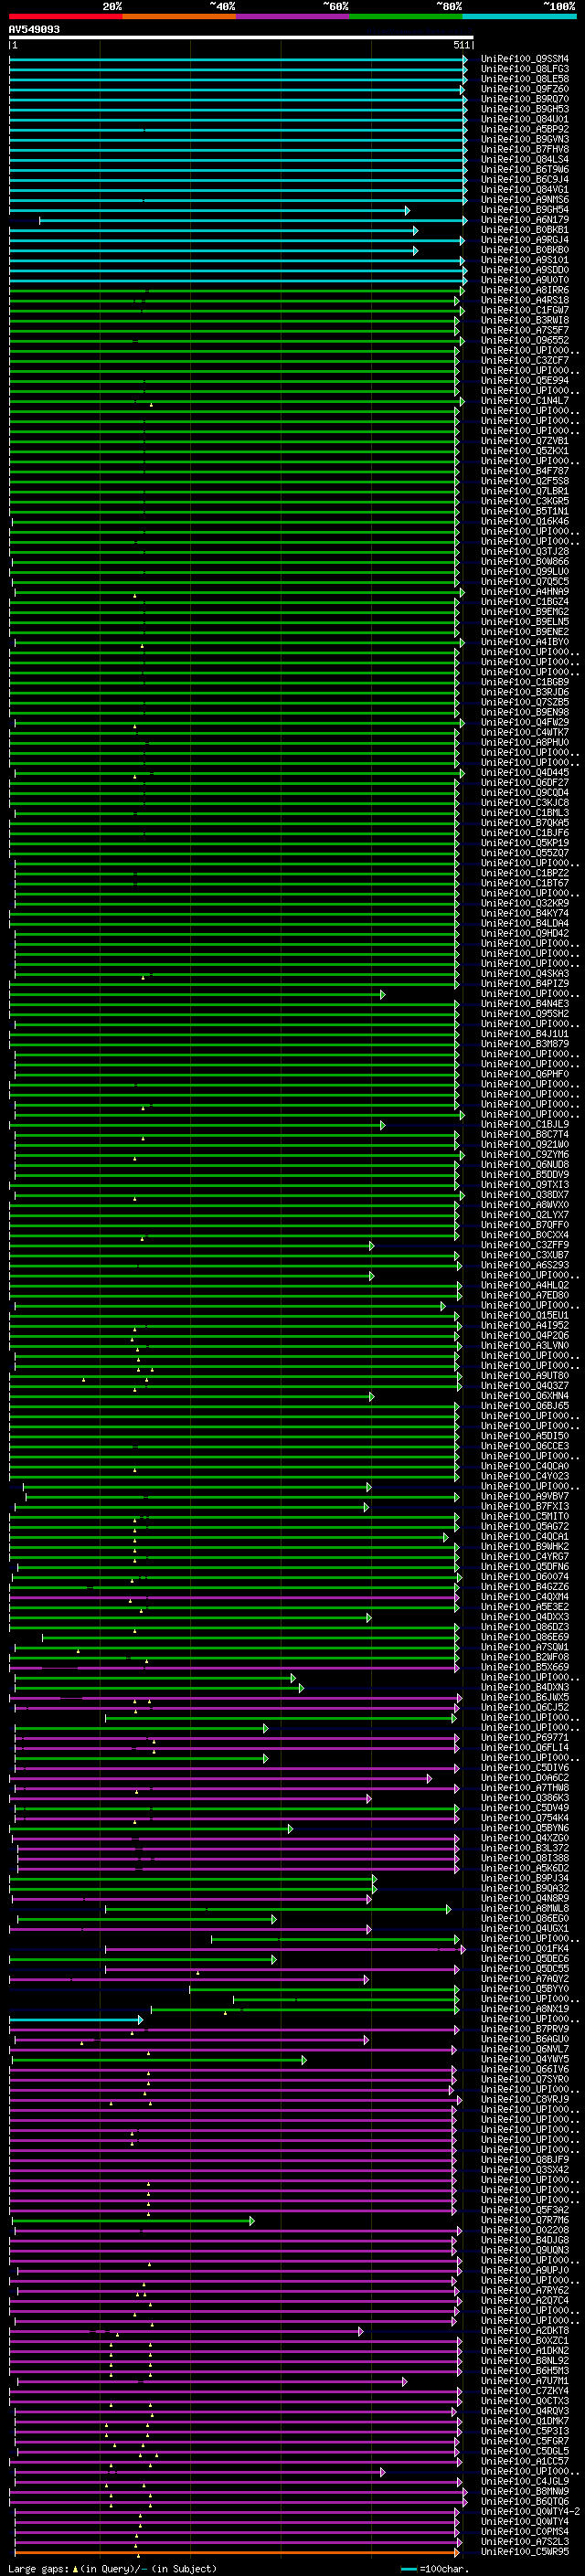Open hit UniRef100_Q9FZ60
The height and width of the screenshot is (2576, 585).
(x=524, y=89)
